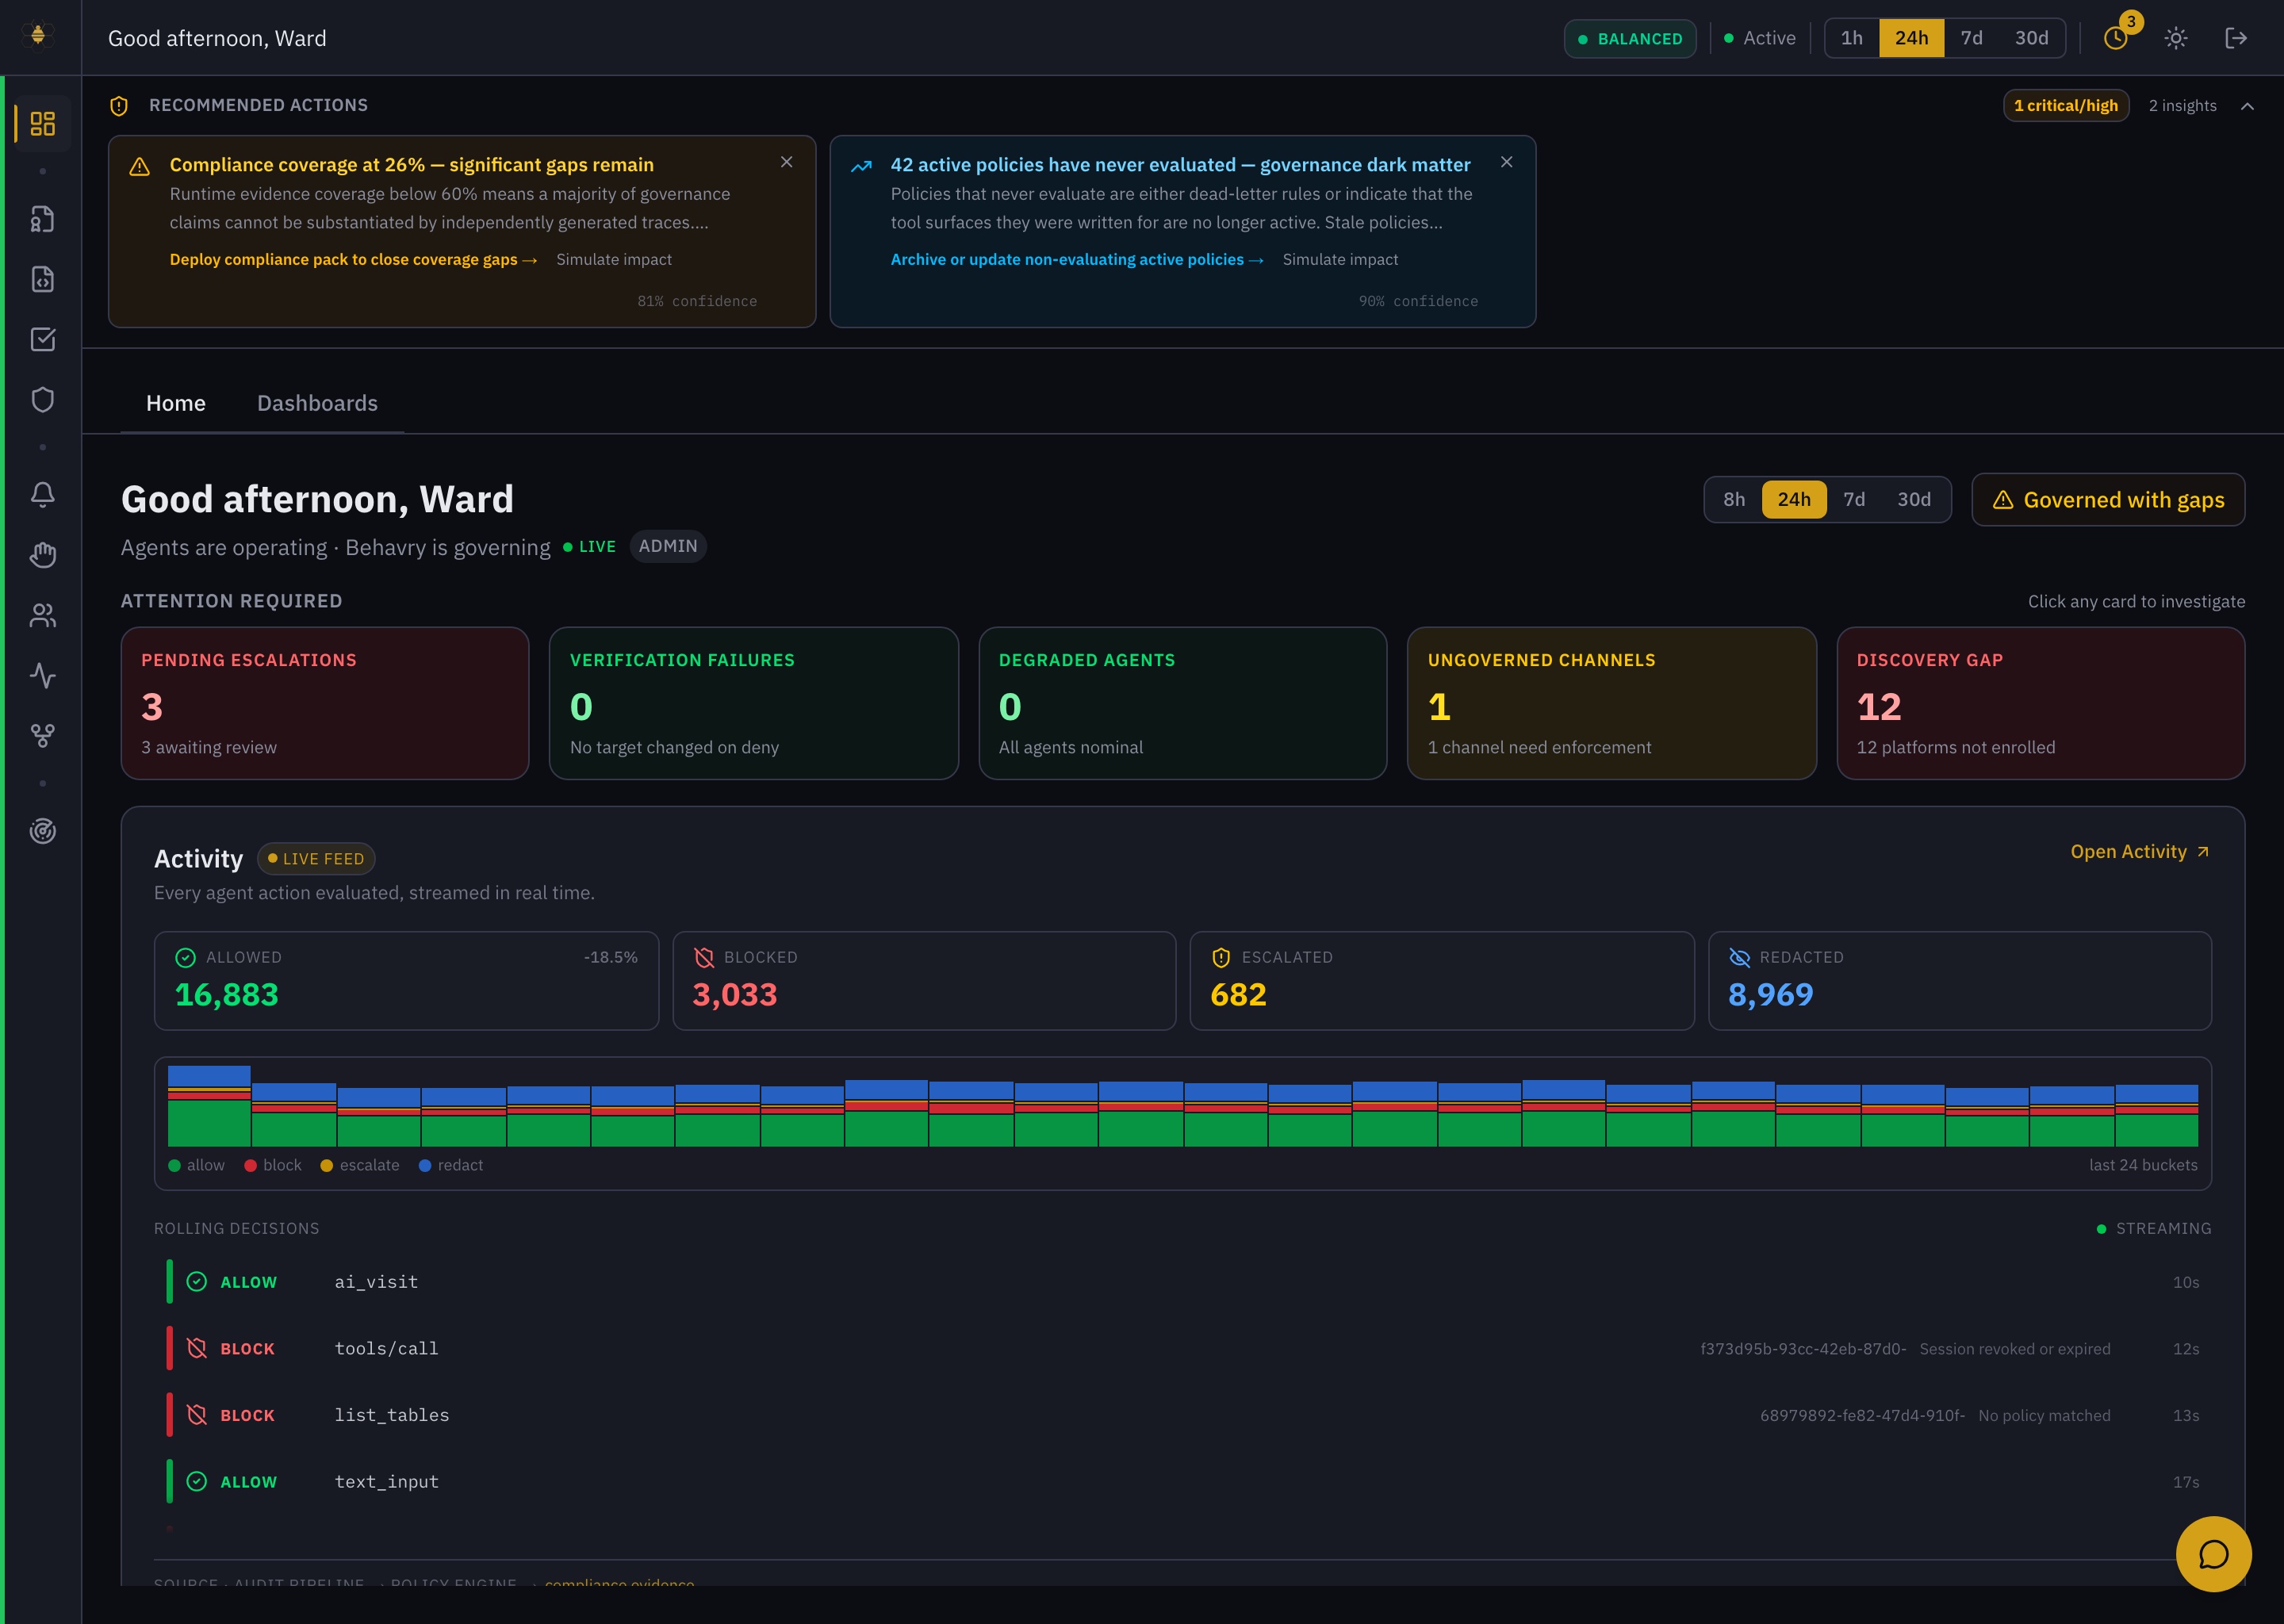Open the Discovery Gap card

[2041, 703]
